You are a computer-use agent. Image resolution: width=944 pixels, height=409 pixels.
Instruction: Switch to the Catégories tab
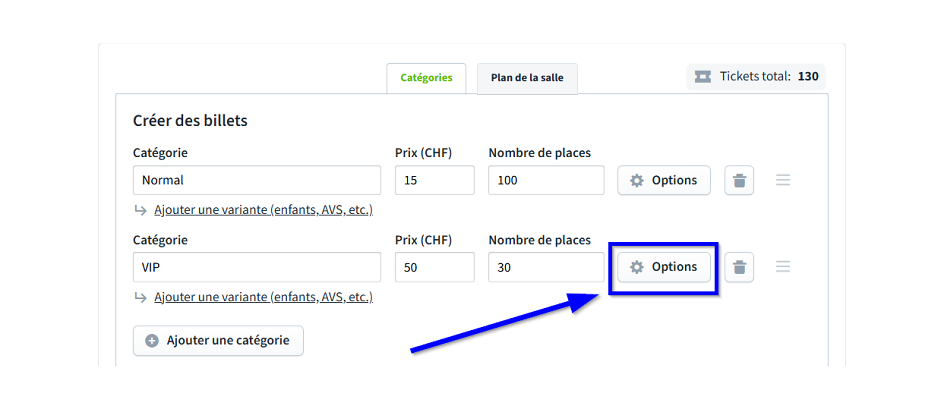[x=426, y=77]
